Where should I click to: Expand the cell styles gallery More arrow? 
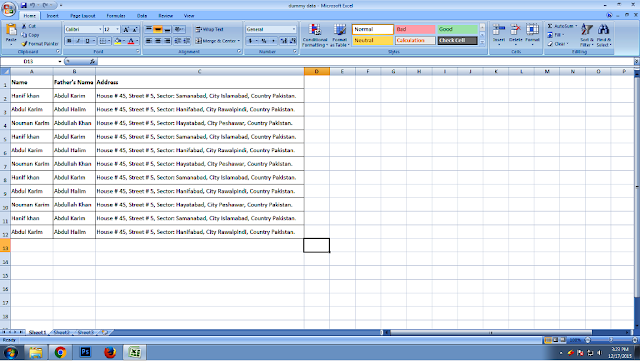click(x=482, y=42)
